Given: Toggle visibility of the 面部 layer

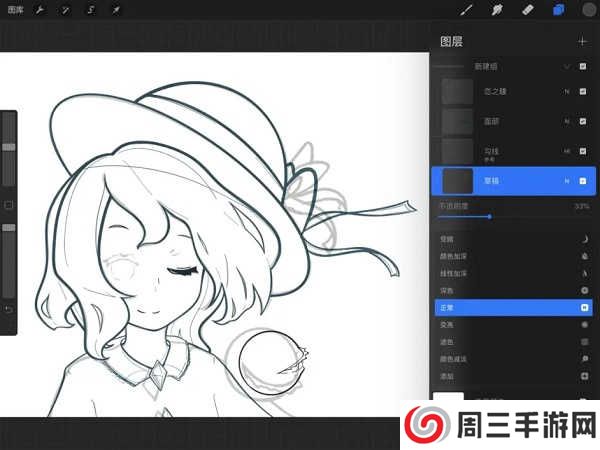Looking at the screenshot, I should 583,121.
